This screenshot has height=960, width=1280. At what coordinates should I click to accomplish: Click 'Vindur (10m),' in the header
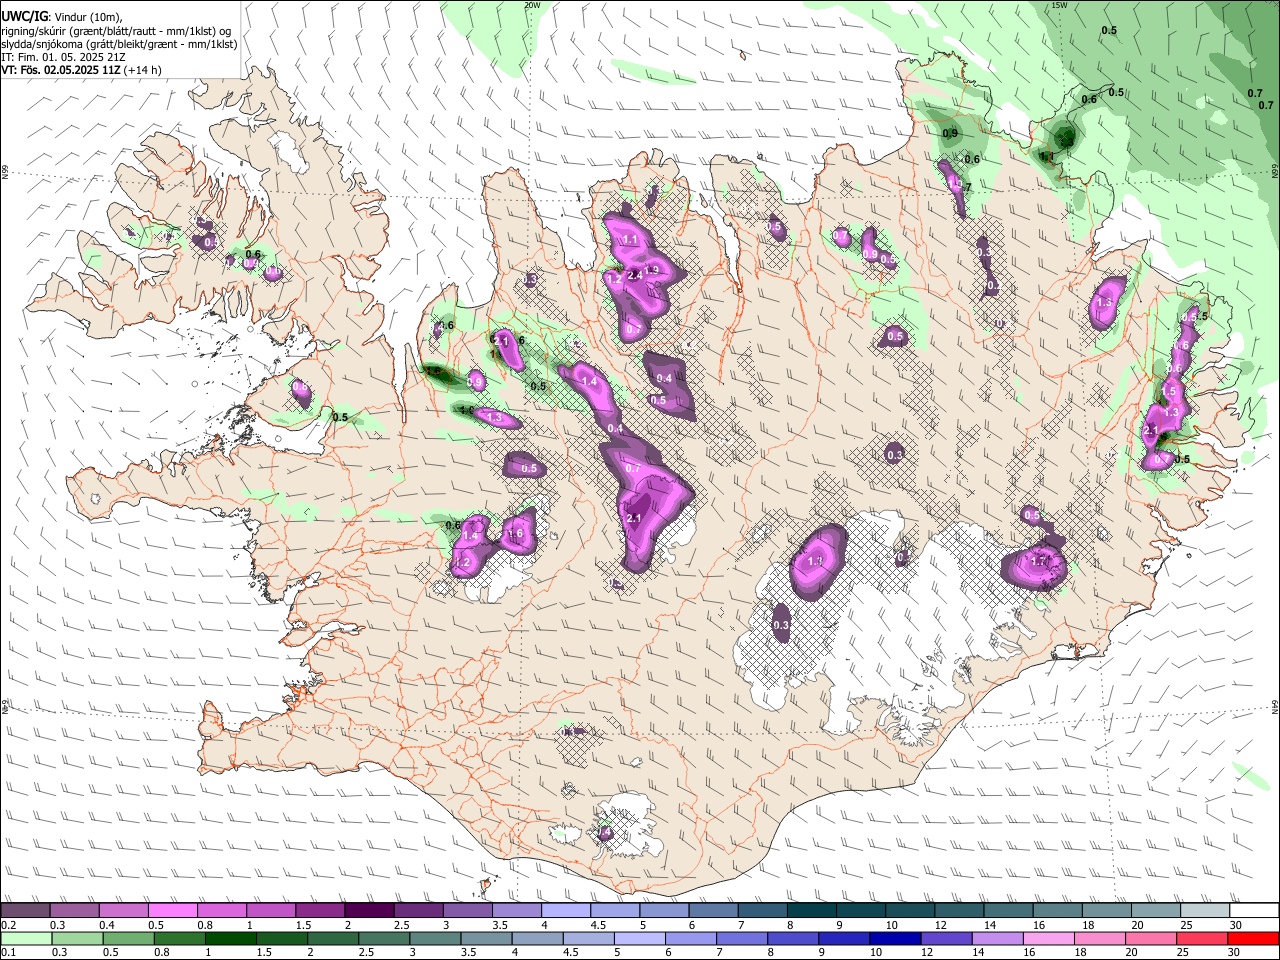[x=87, y=17]
